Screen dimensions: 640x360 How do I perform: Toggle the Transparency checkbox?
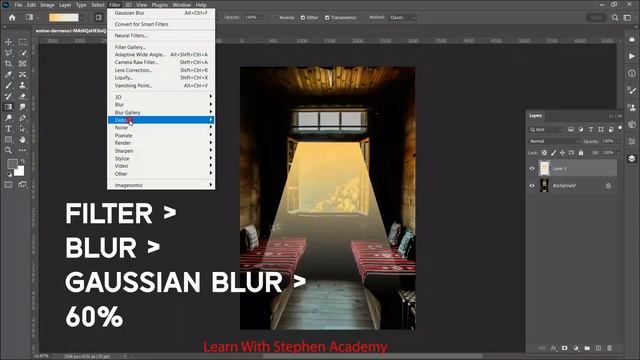point(327,18)
